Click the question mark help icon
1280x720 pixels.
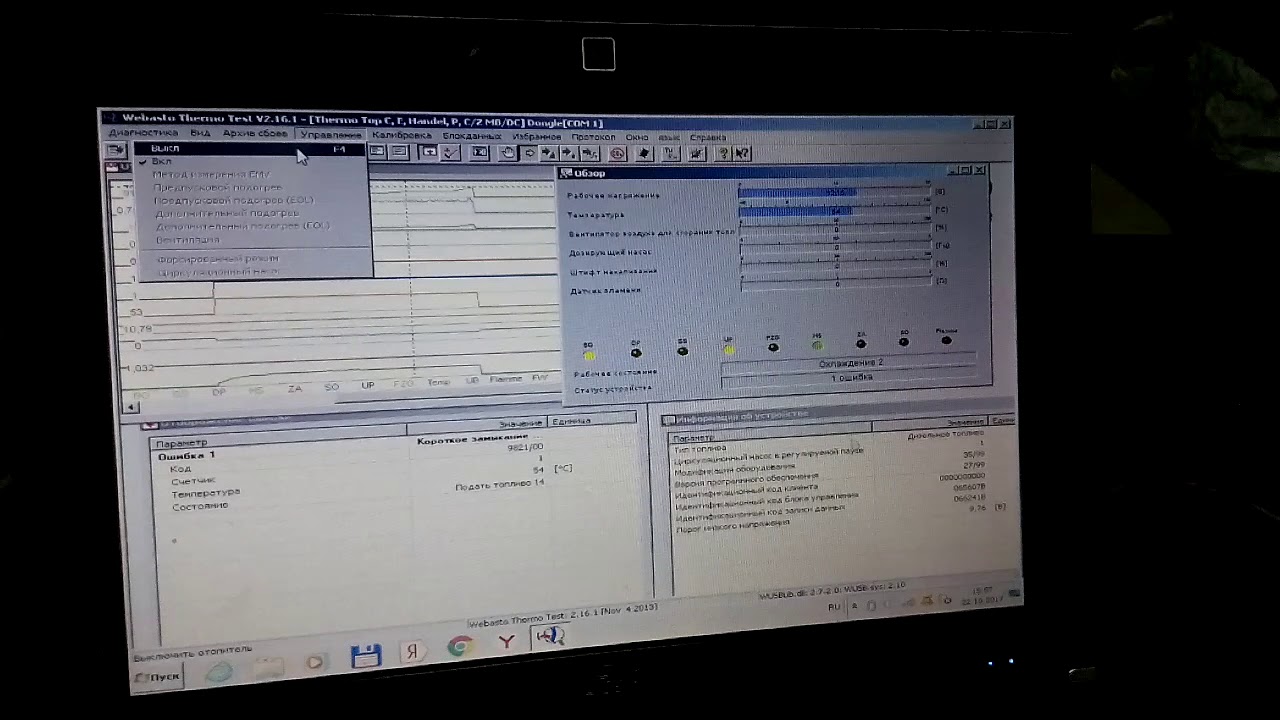pyautogui.click(x=722, y=154)
